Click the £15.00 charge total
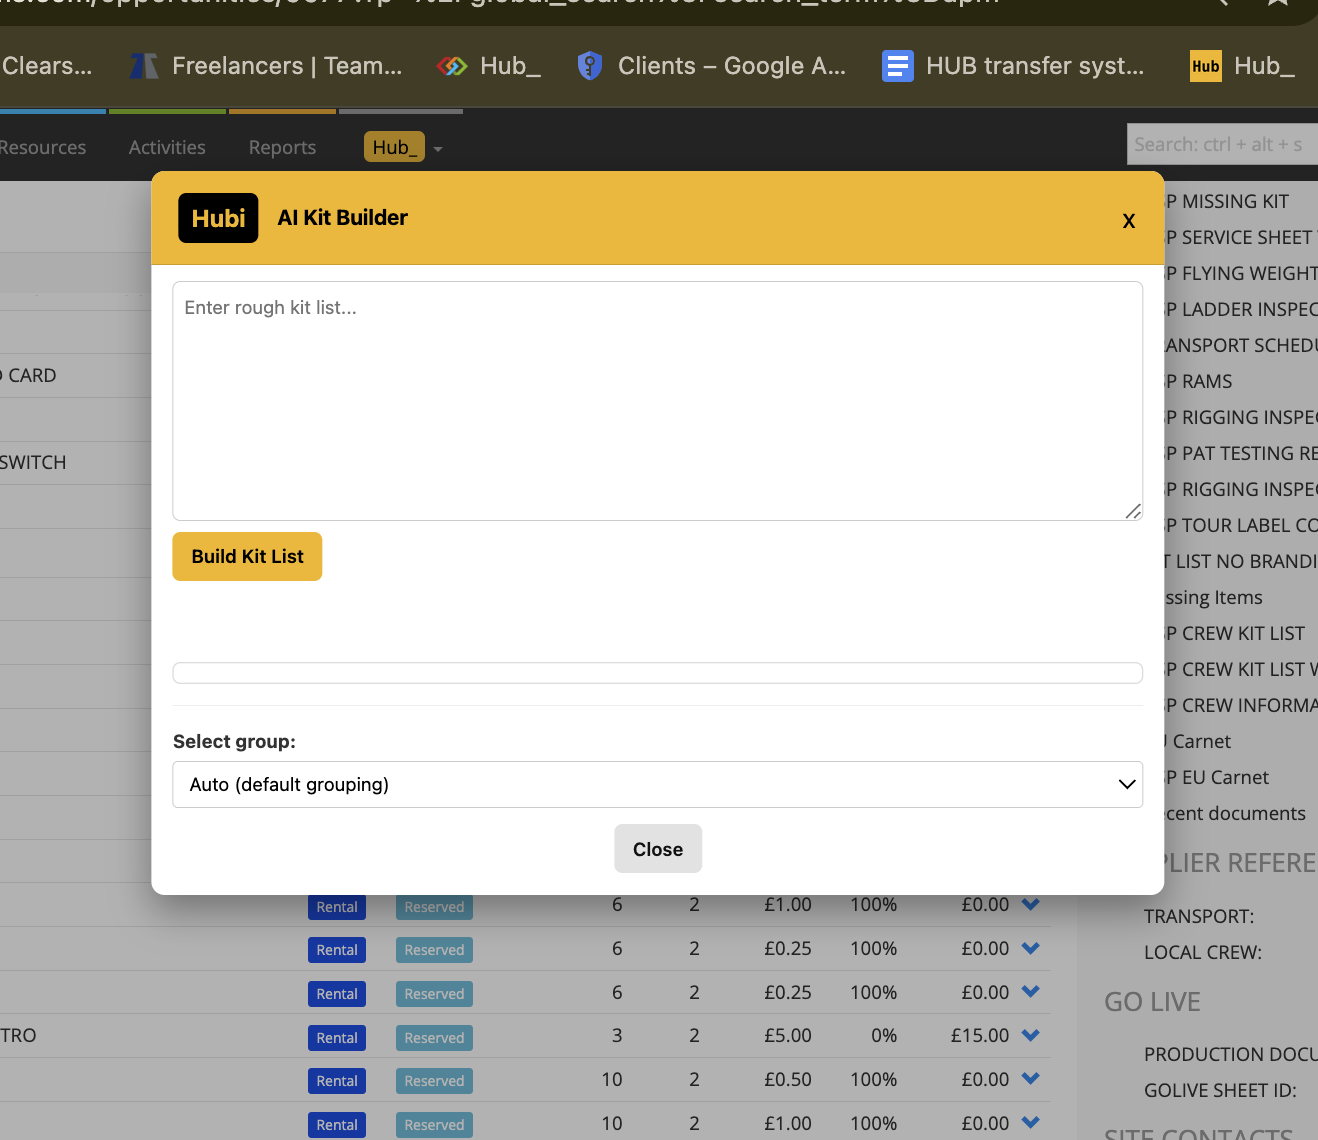1318x1140 pixels. [980, 1036]
